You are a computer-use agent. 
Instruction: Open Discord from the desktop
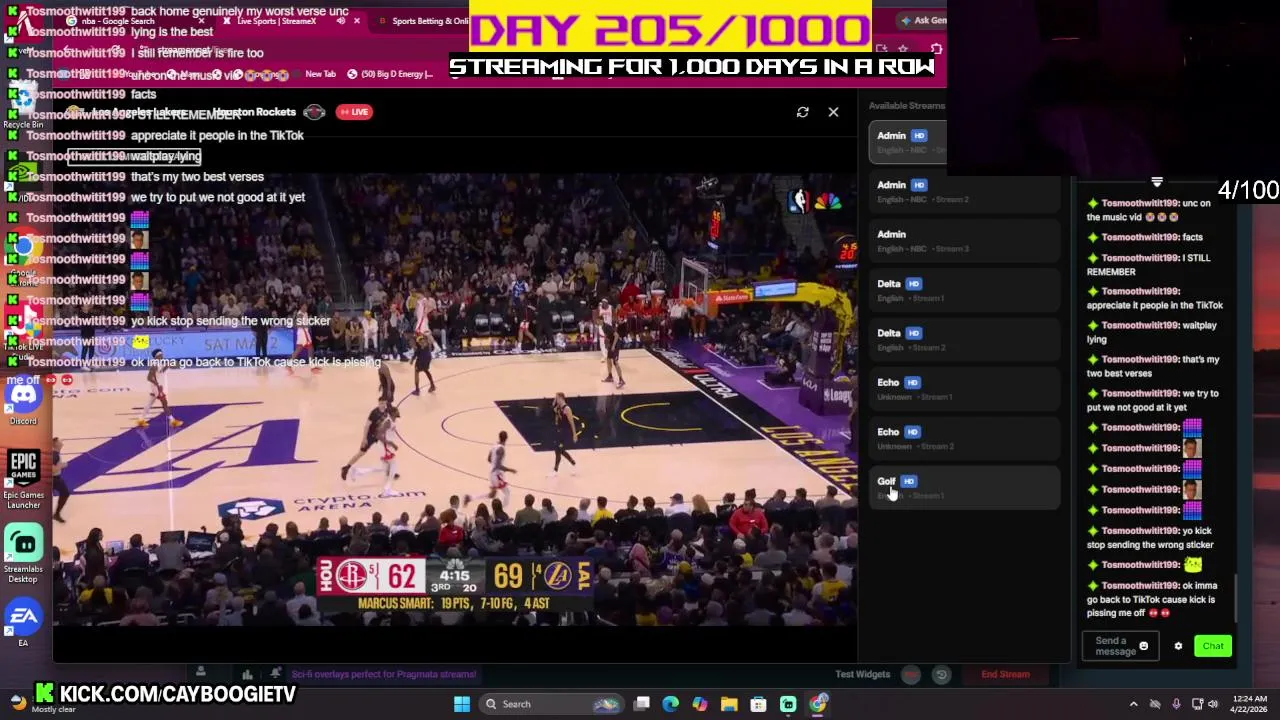23,400
